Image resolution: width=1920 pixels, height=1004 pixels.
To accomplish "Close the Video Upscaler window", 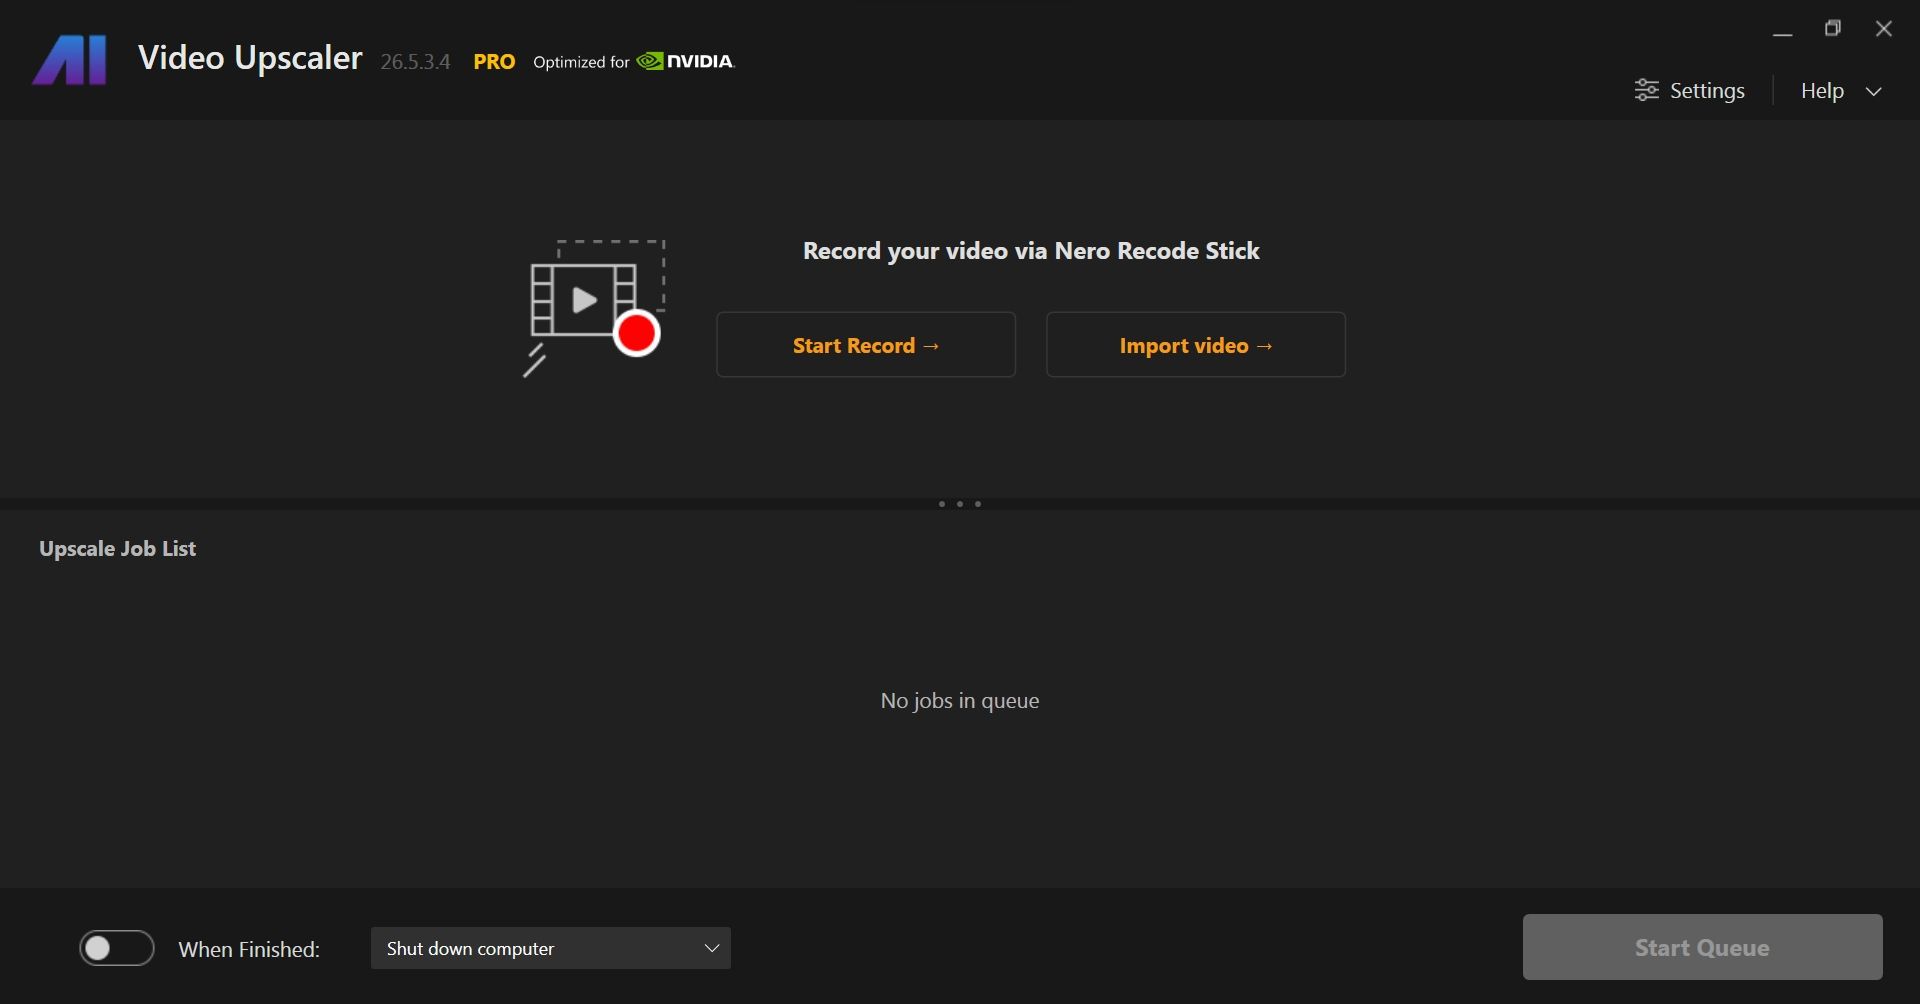I will coord(1883,29).
